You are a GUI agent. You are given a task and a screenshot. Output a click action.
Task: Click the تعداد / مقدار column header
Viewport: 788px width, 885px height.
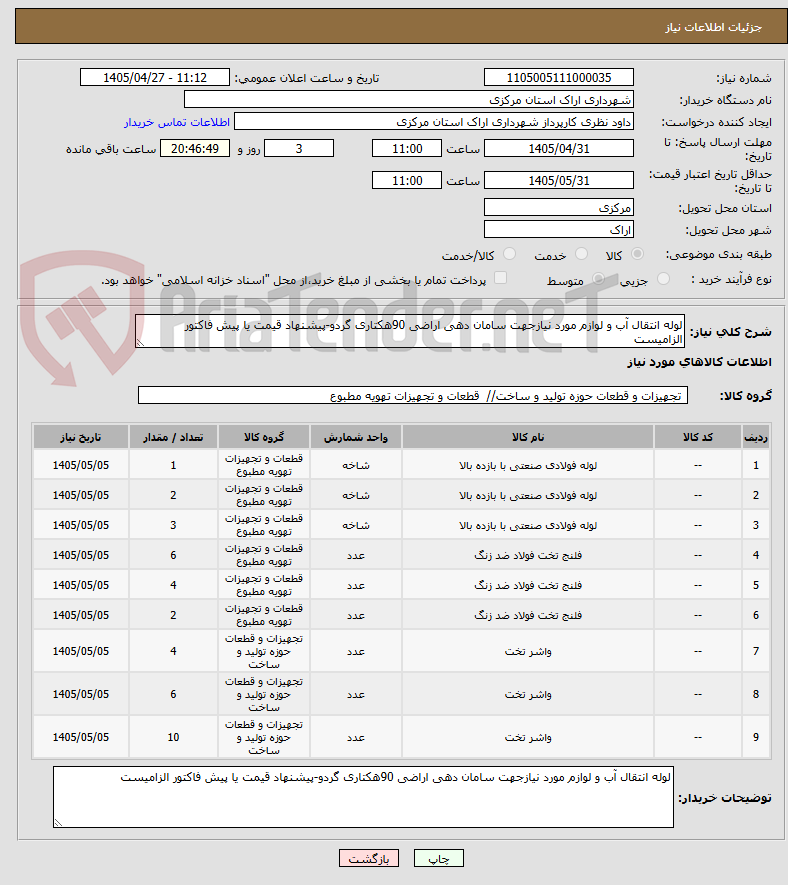click(173, 437)
